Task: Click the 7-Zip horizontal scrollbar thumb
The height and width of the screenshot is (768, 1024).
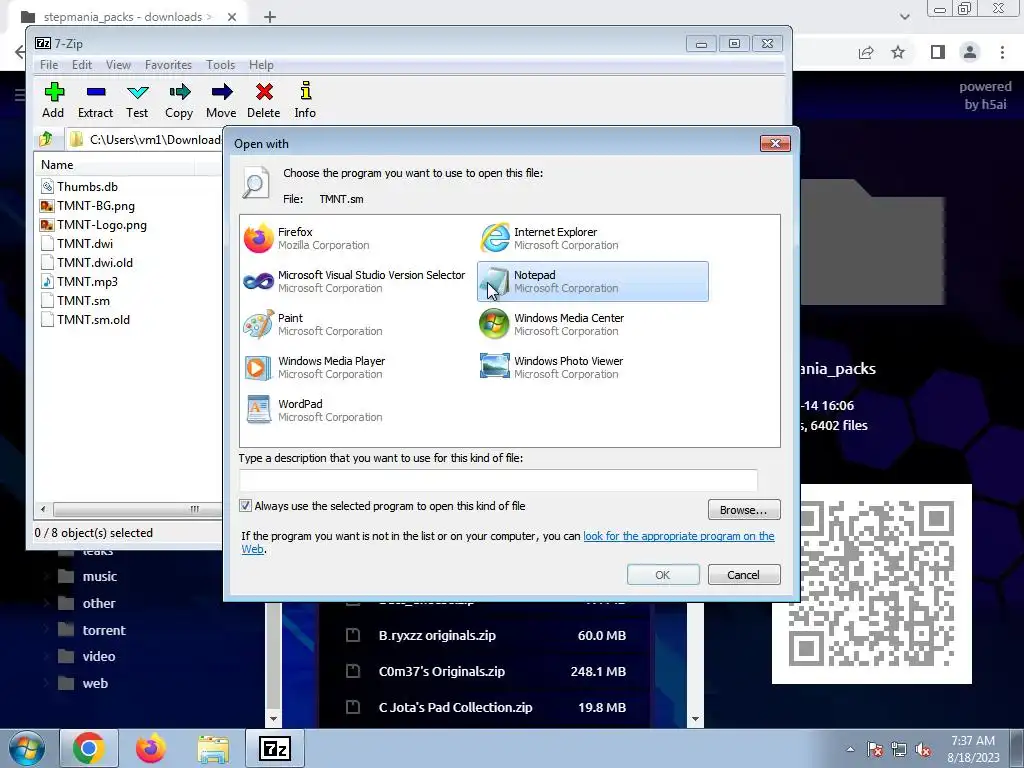Action: pyautogui.click(x=136, y=509)
